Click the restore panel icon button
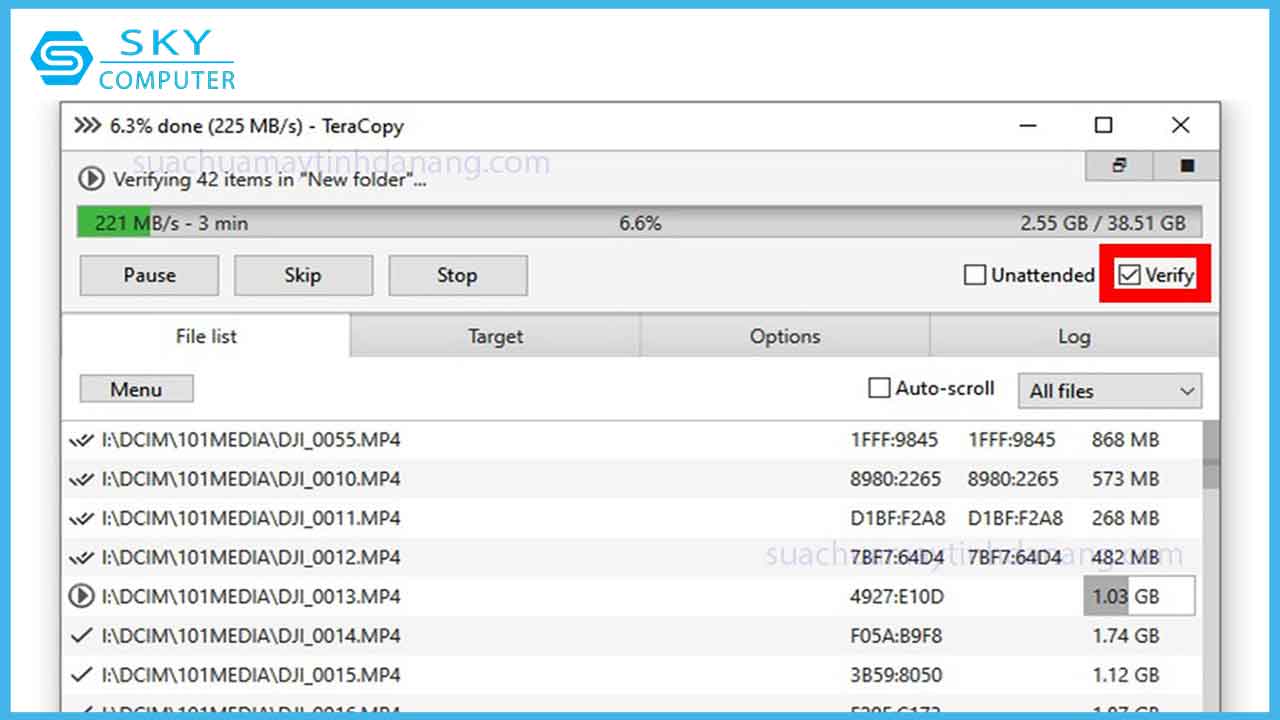This screenshot has height=720, width=1280. pos(1119,166)
